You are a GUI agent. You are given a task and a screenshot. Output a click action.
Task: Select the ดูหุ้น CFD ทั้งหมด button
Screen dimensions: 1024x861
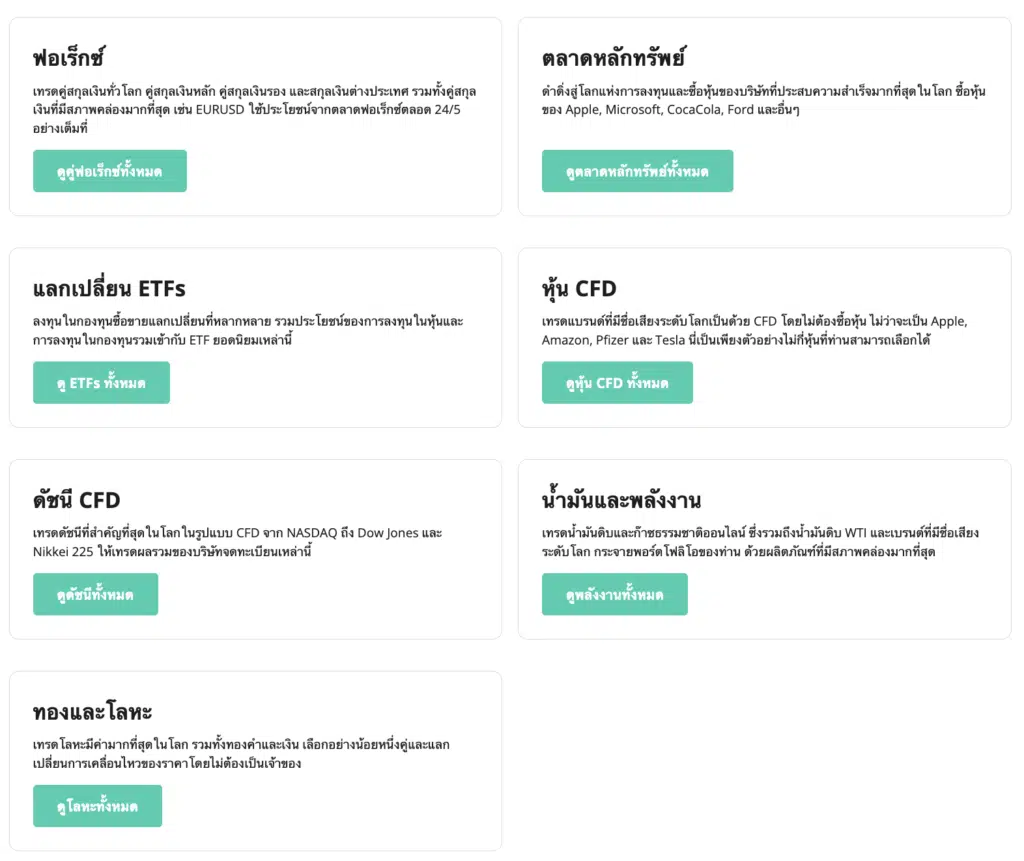(x=617, y=383)
